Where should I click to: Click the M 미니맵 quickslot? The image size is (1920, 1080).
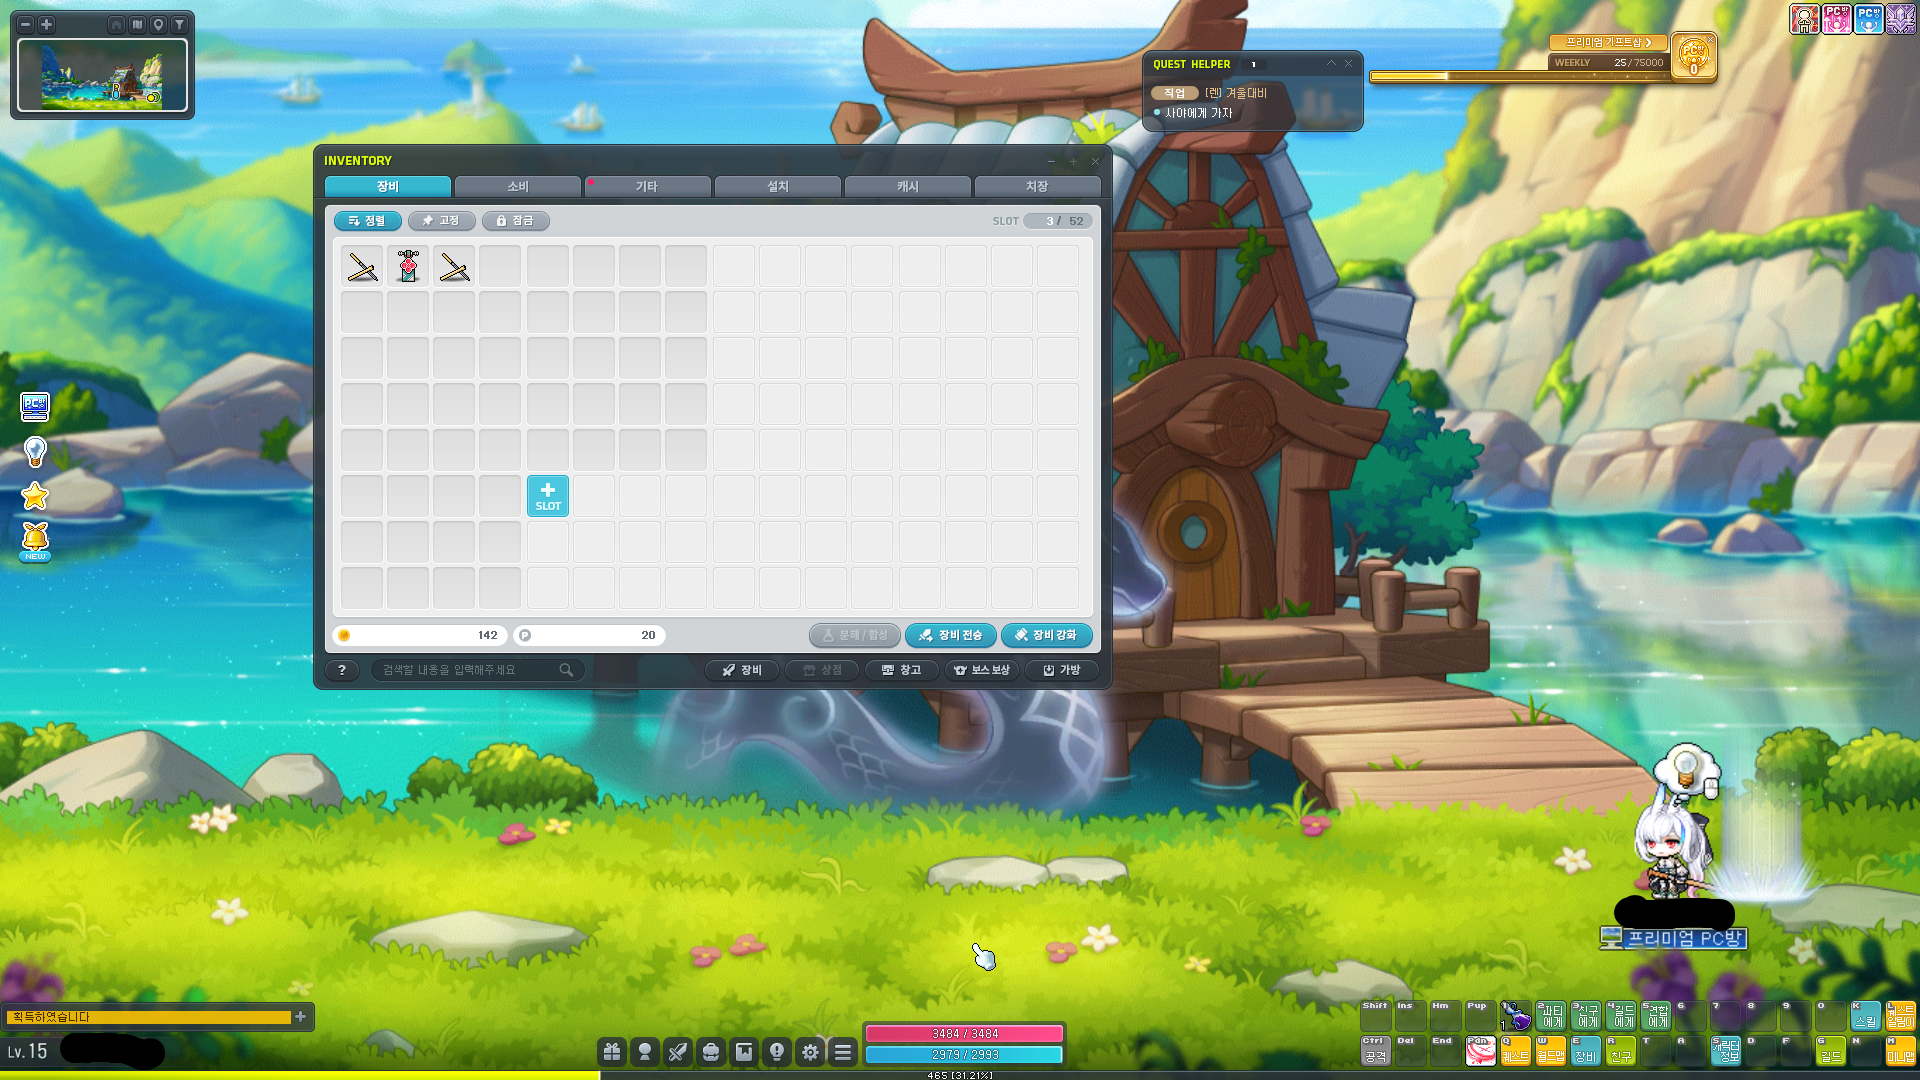(1901, 1051)
